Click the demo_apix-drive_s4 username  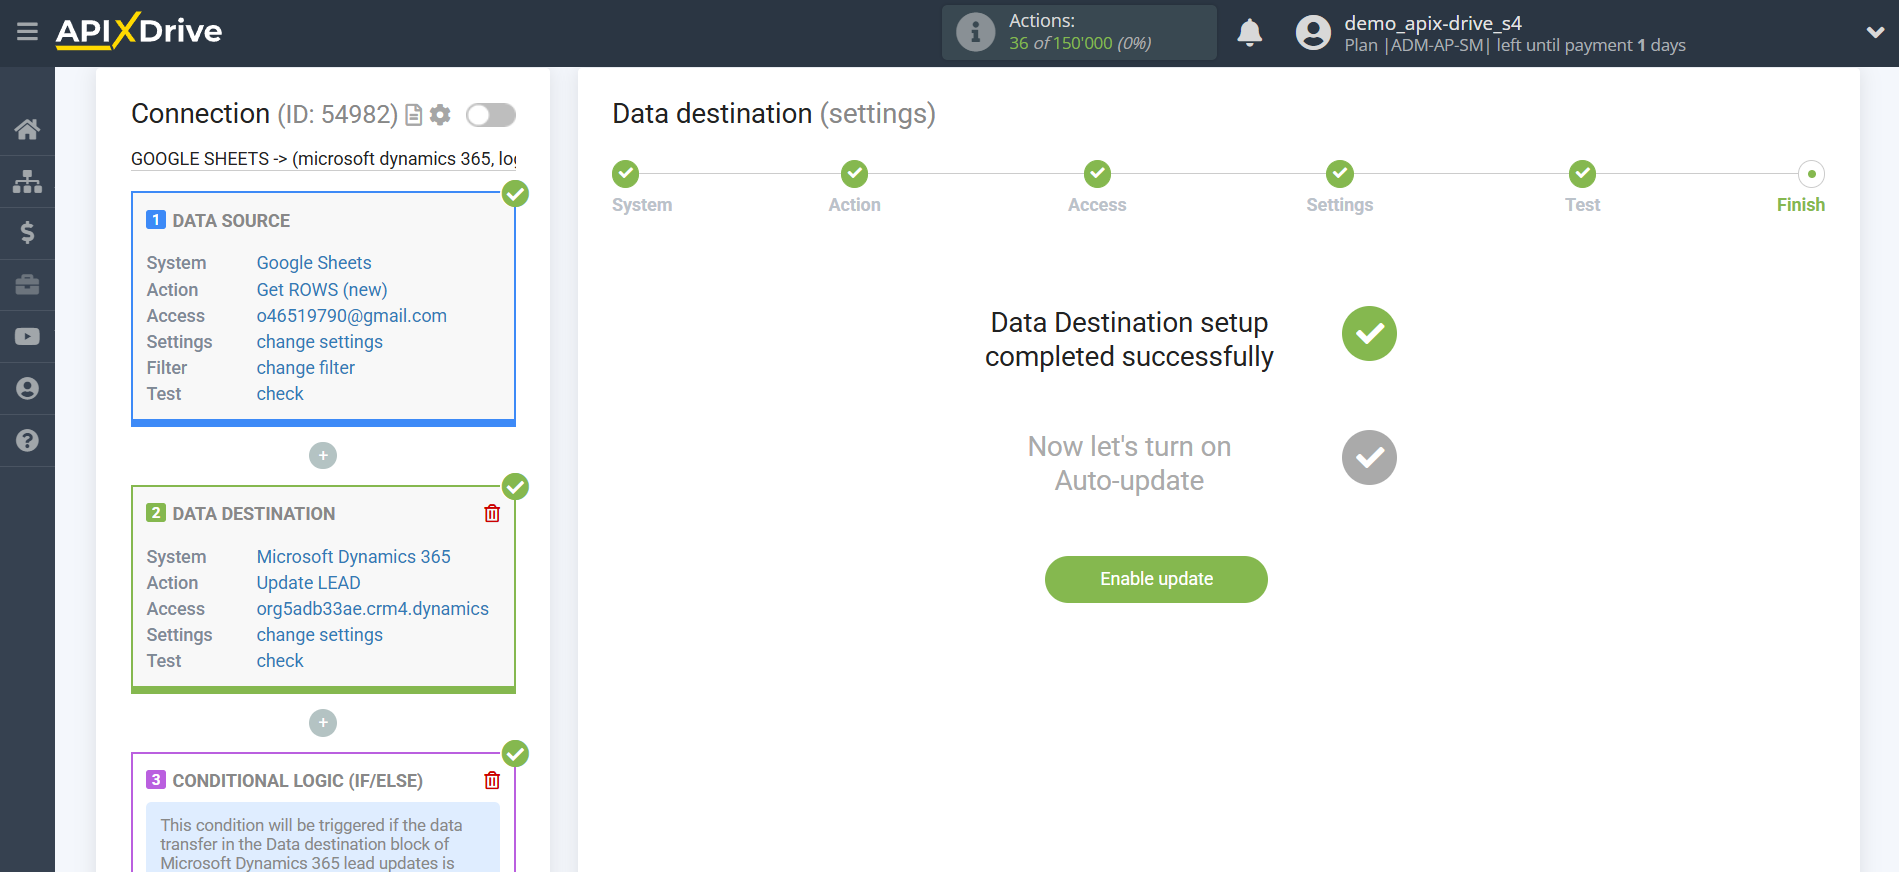click(1433, 23)
